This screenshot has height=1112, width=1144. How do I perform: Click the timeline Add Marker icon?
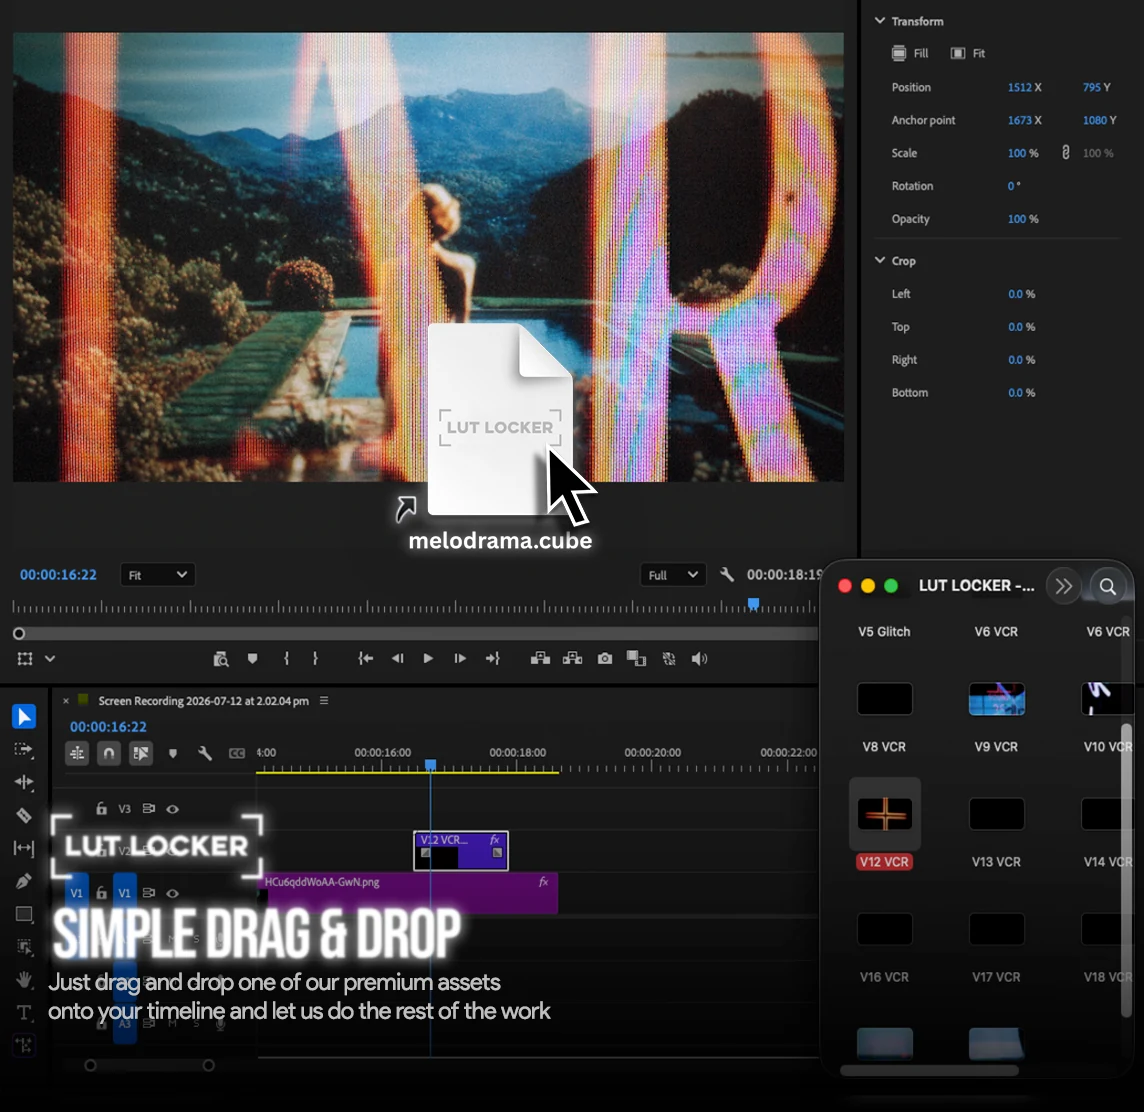pos(173,753)
